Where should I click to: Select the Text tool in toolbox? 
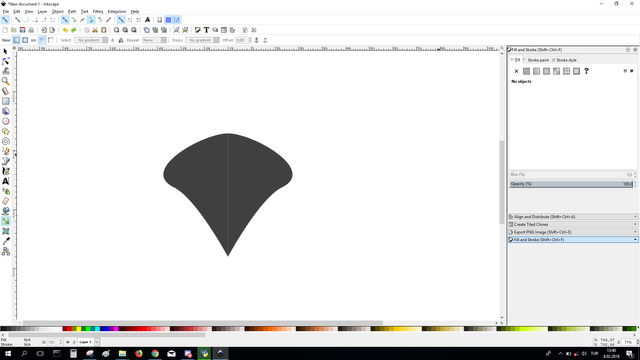click(5, 181)
